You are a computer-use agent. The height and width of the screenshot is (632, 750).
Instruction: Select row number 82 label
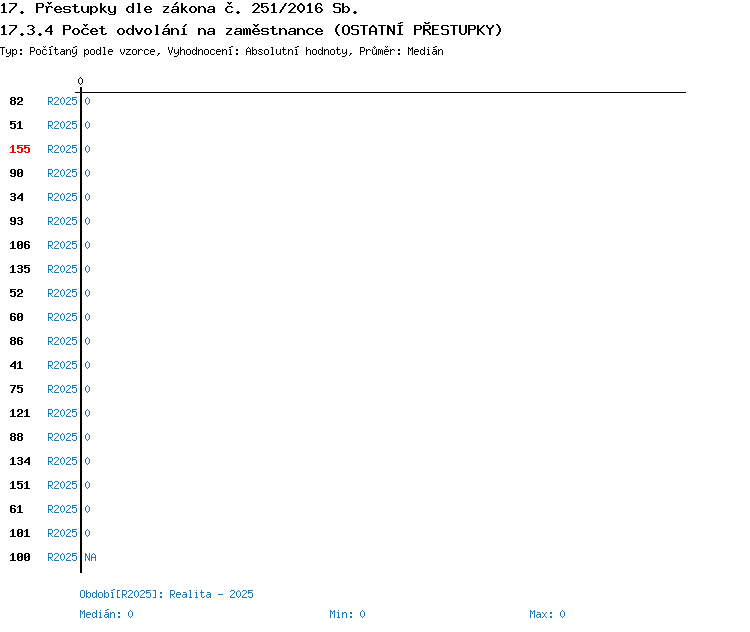tap(17, 101)
